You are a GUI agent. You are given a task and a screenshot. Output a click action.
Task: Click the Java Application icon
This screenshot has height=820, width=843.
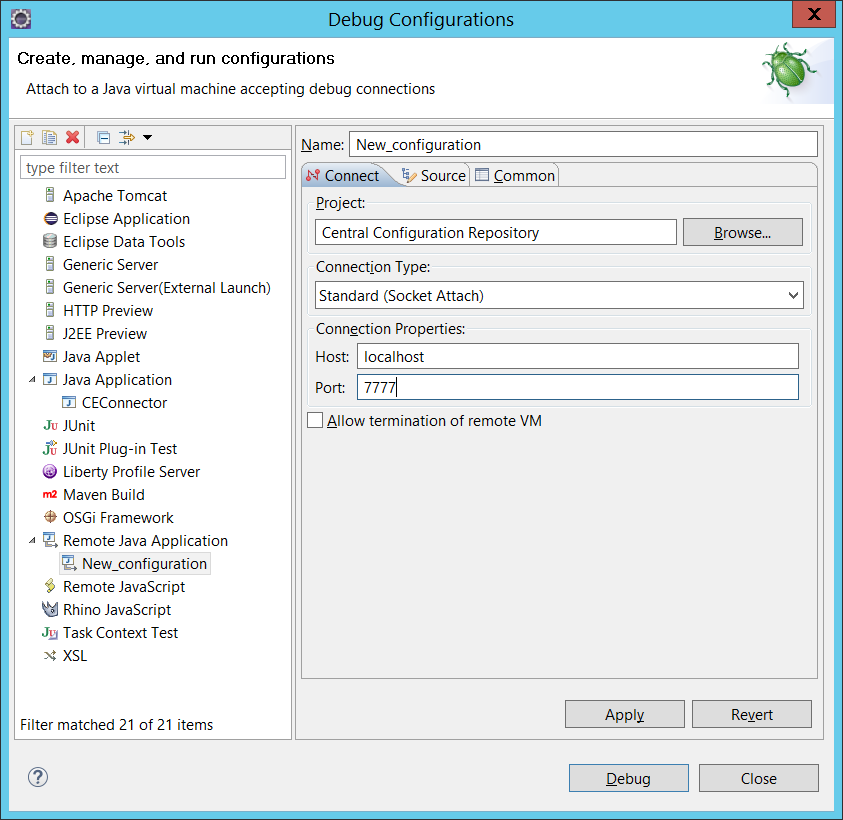click(50, 379)
